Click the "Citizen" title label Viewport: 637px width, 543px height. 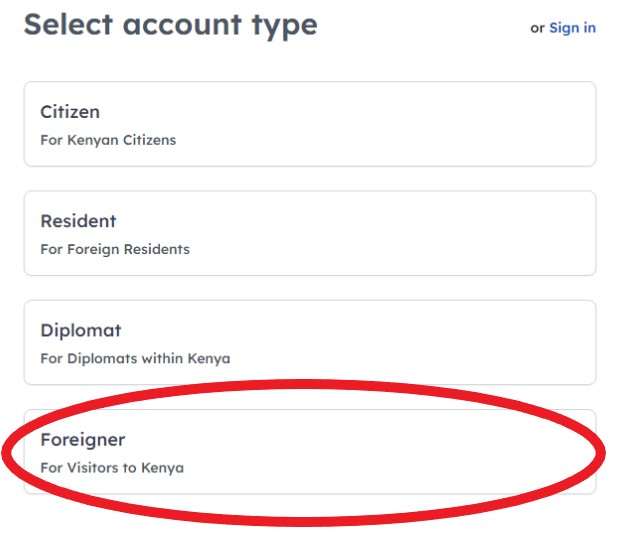point(70,112)
